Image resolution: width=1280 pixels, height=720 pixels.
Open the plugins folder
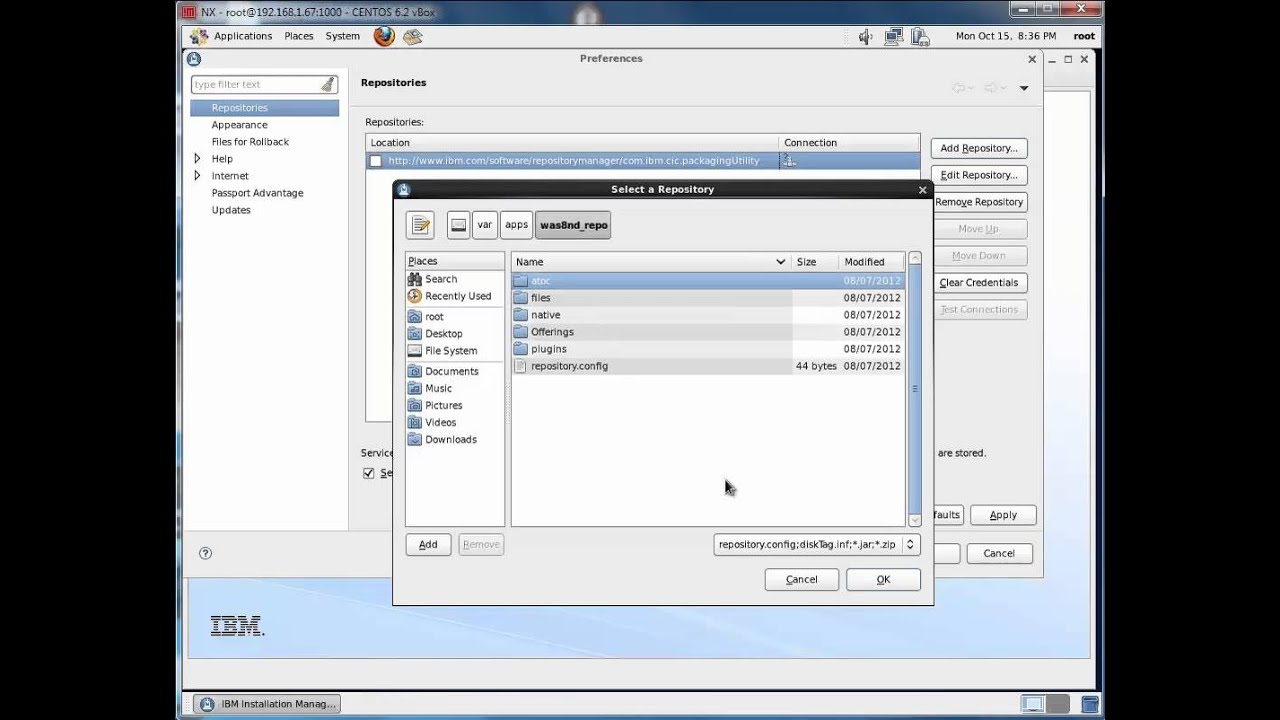pyautogui.click(x=707, y=349)
